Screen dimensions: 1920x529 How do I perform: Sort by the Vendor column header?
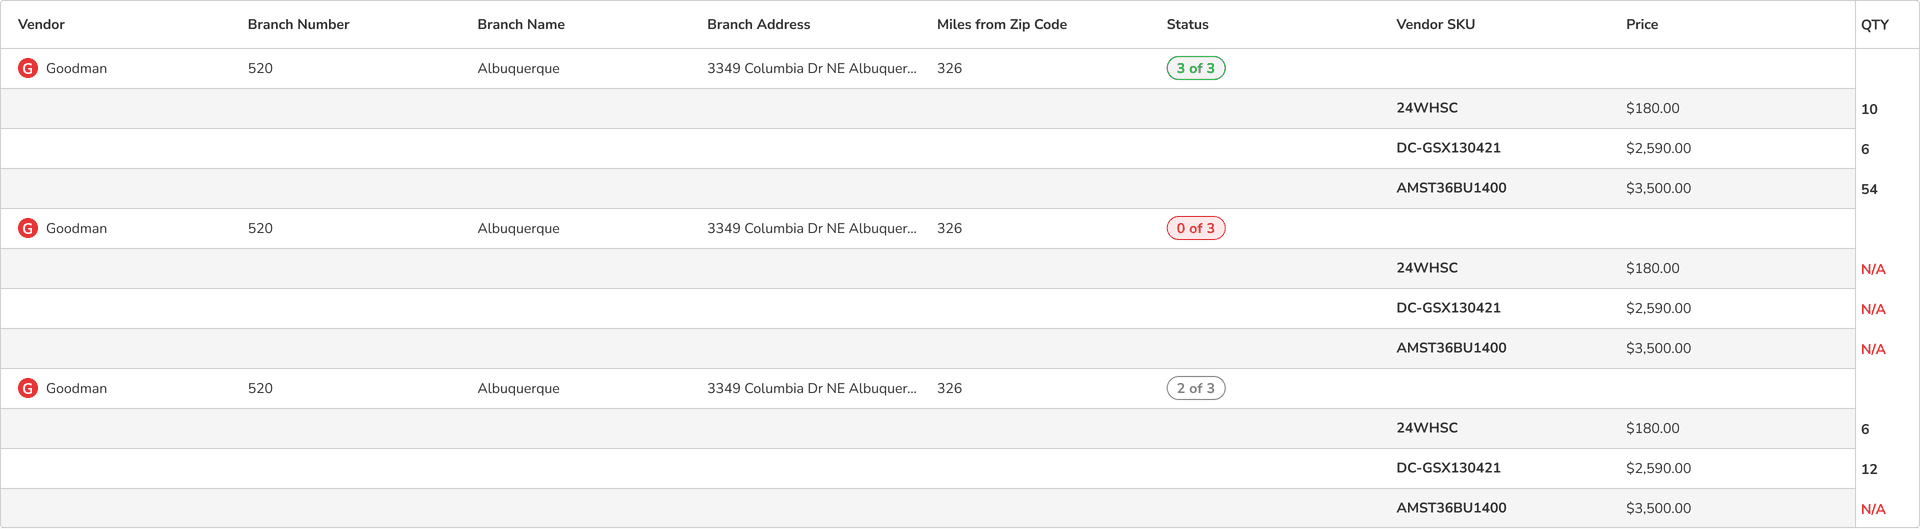pyautogui.click(x=41, y=24)
